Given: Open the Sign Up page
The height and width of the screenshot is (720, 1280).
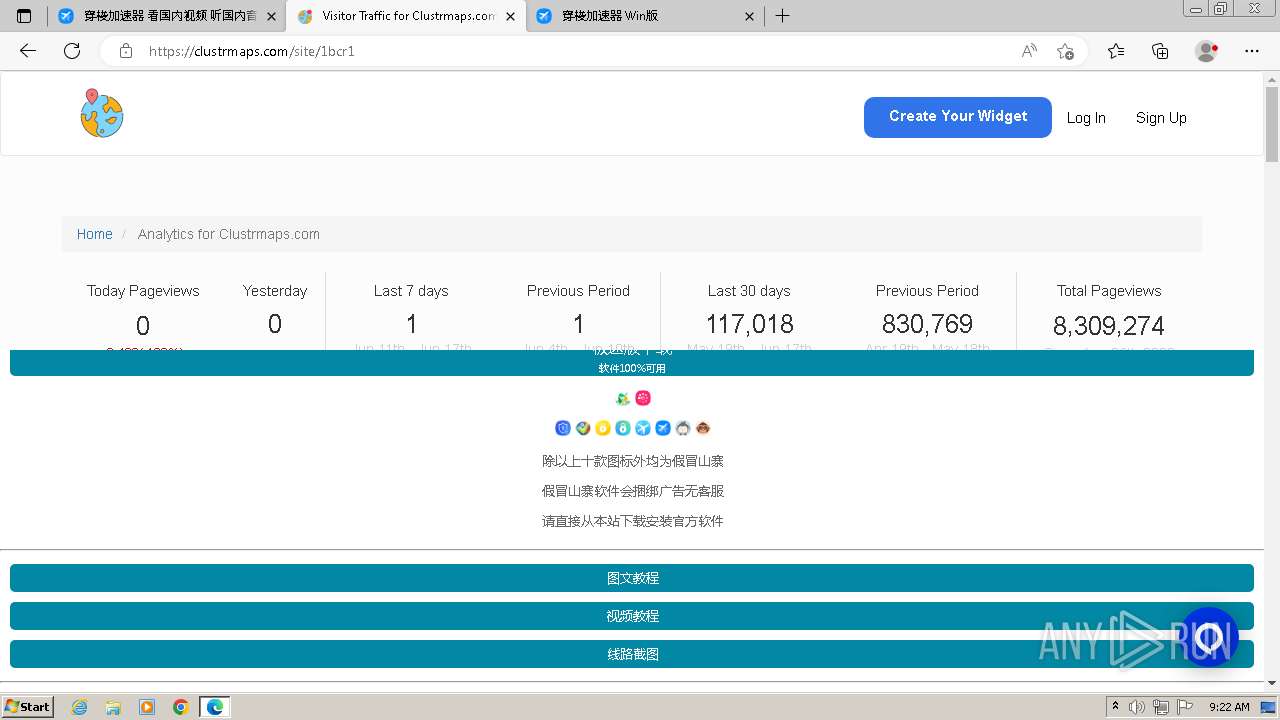Looking at the screenshot, I should (1161, 118).
